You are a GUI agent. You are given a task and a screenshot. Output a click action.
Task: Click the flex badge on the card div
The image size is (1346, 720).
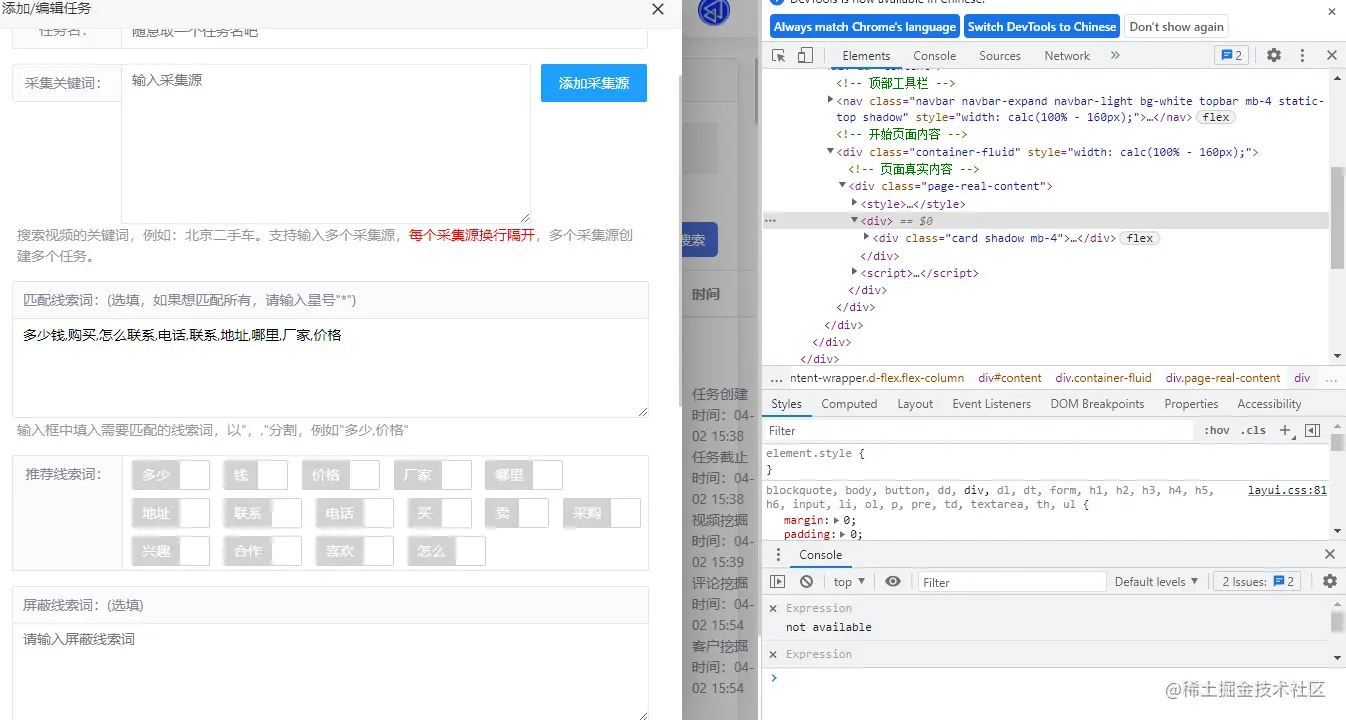click(1140, 238)
